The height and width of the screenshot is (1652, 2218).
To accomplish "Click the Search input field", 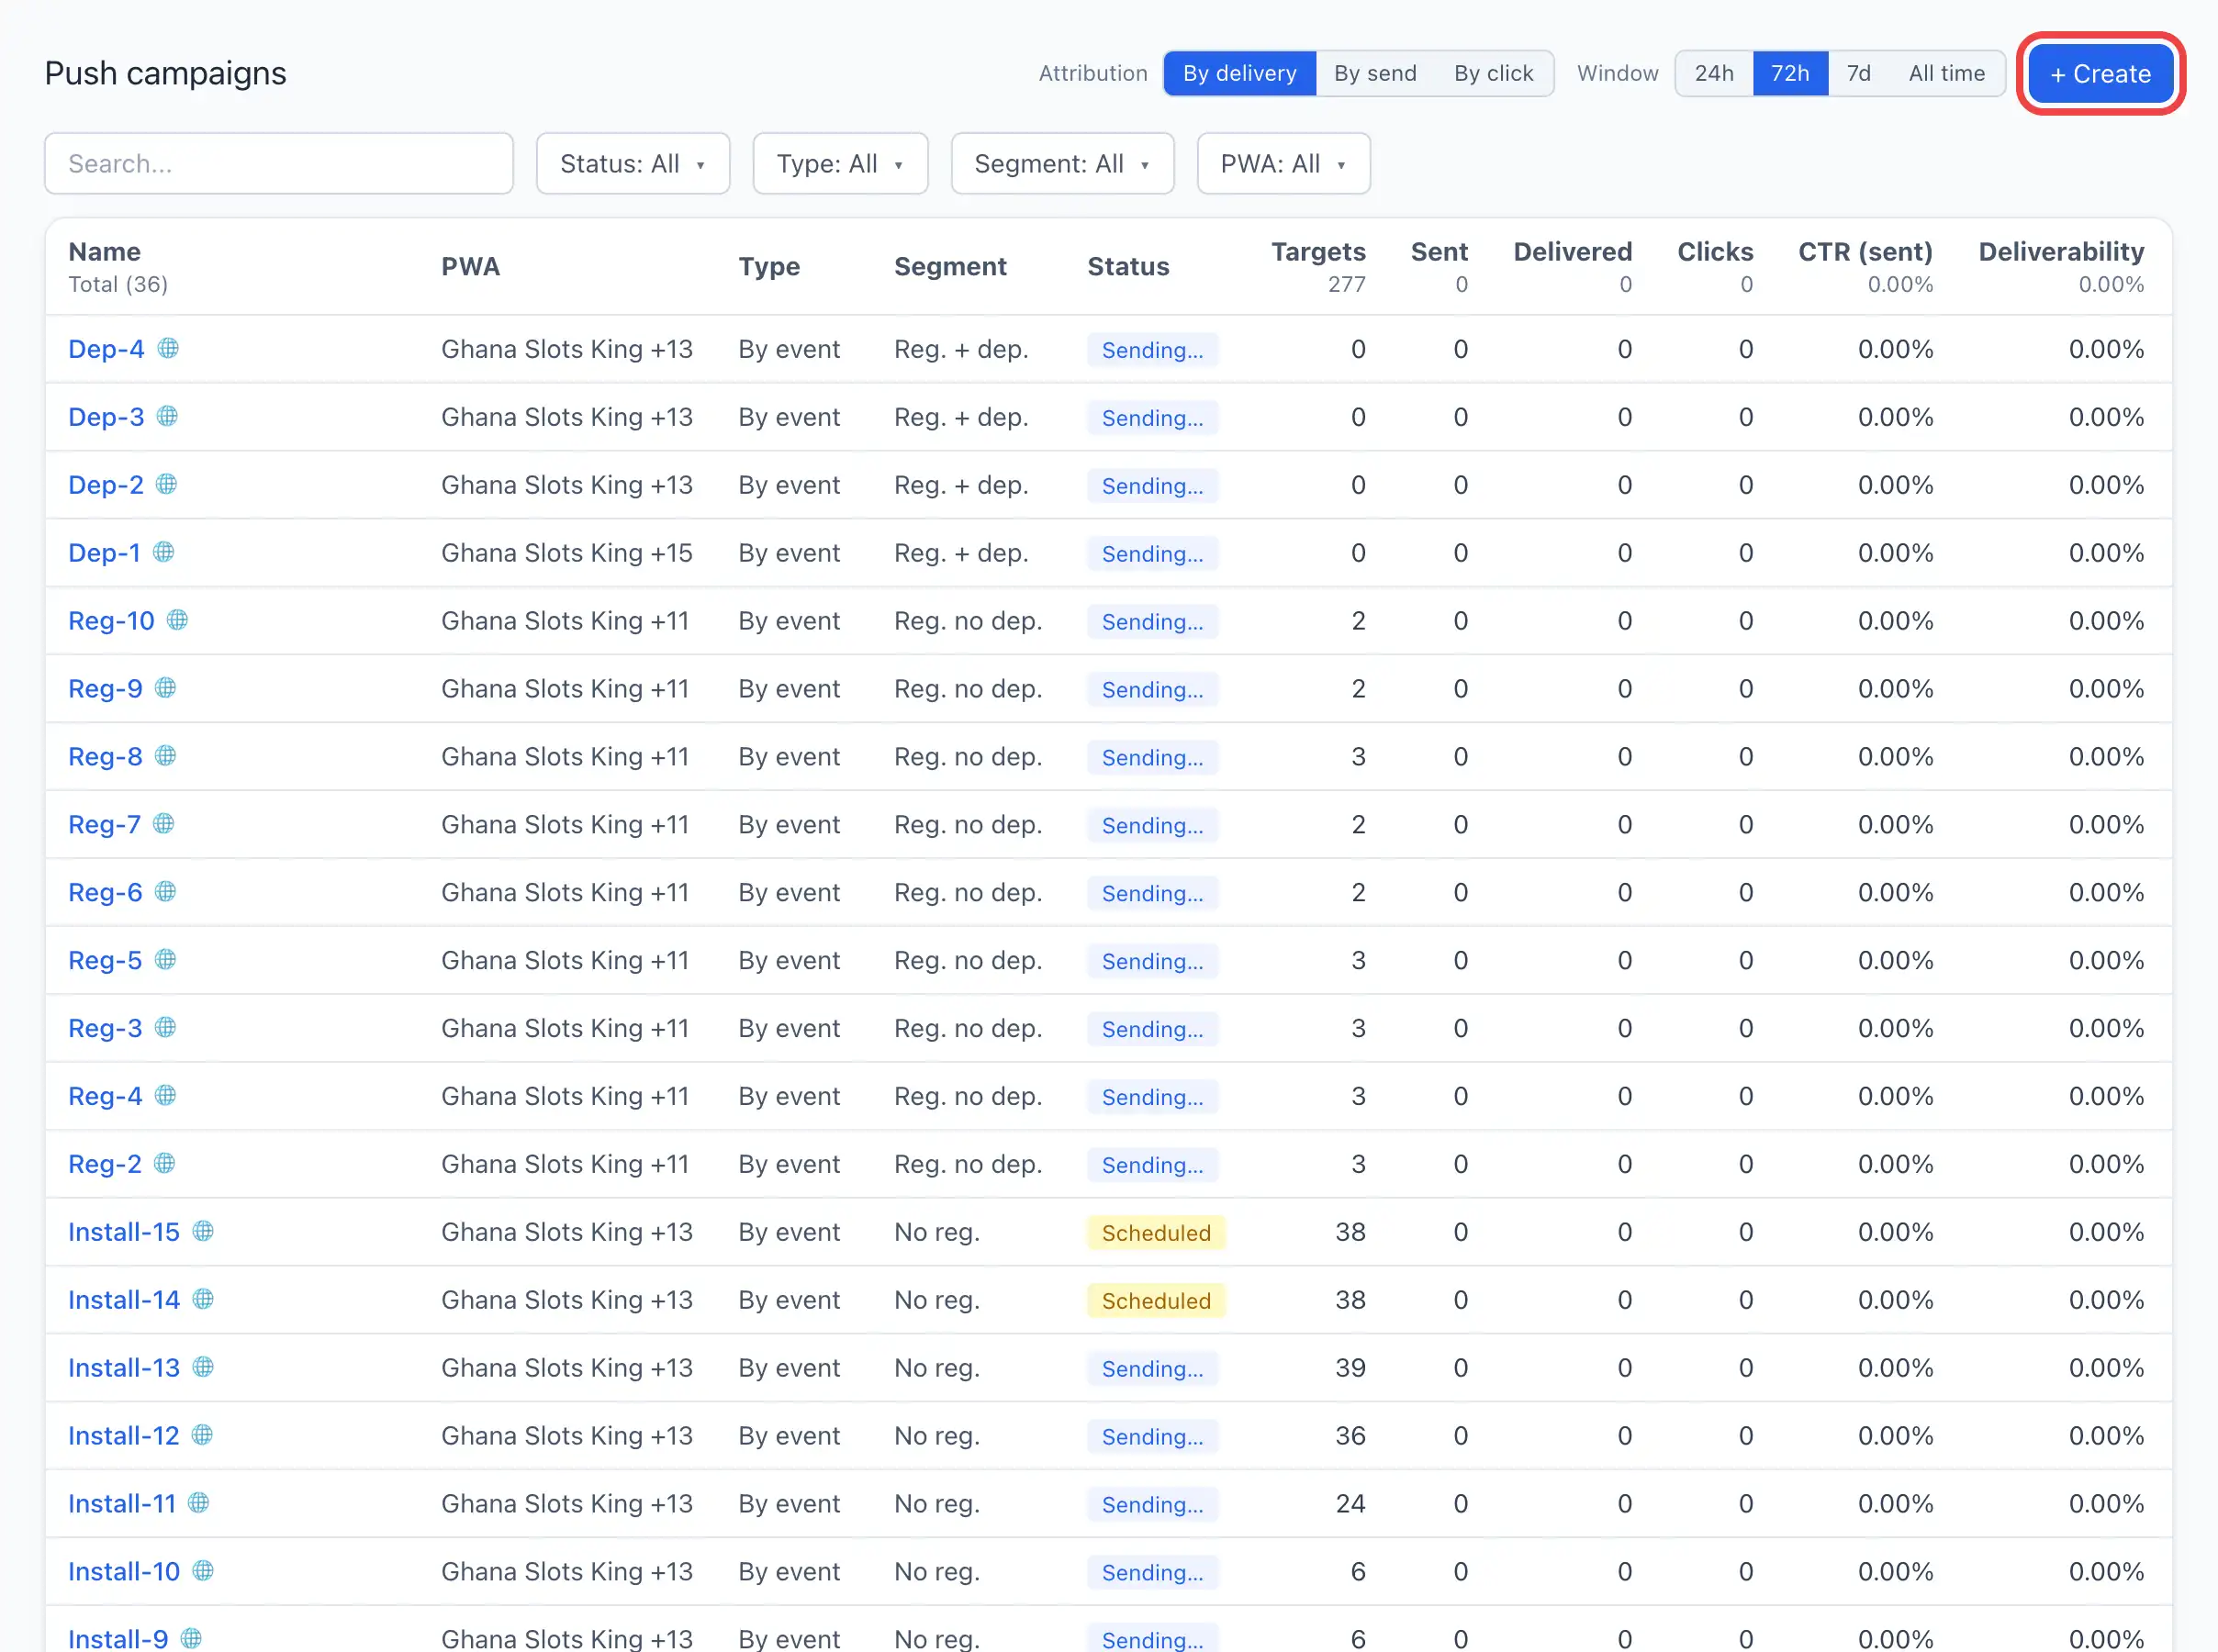I will (279, 164).
